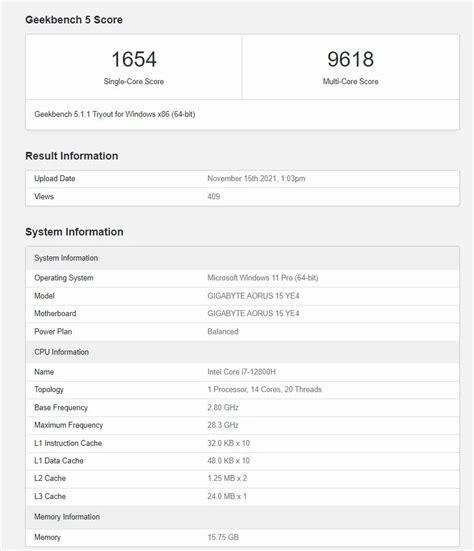Click the Maximum Frequency label
The height and width of the screenshot is (551, 474).
point(69,425)
